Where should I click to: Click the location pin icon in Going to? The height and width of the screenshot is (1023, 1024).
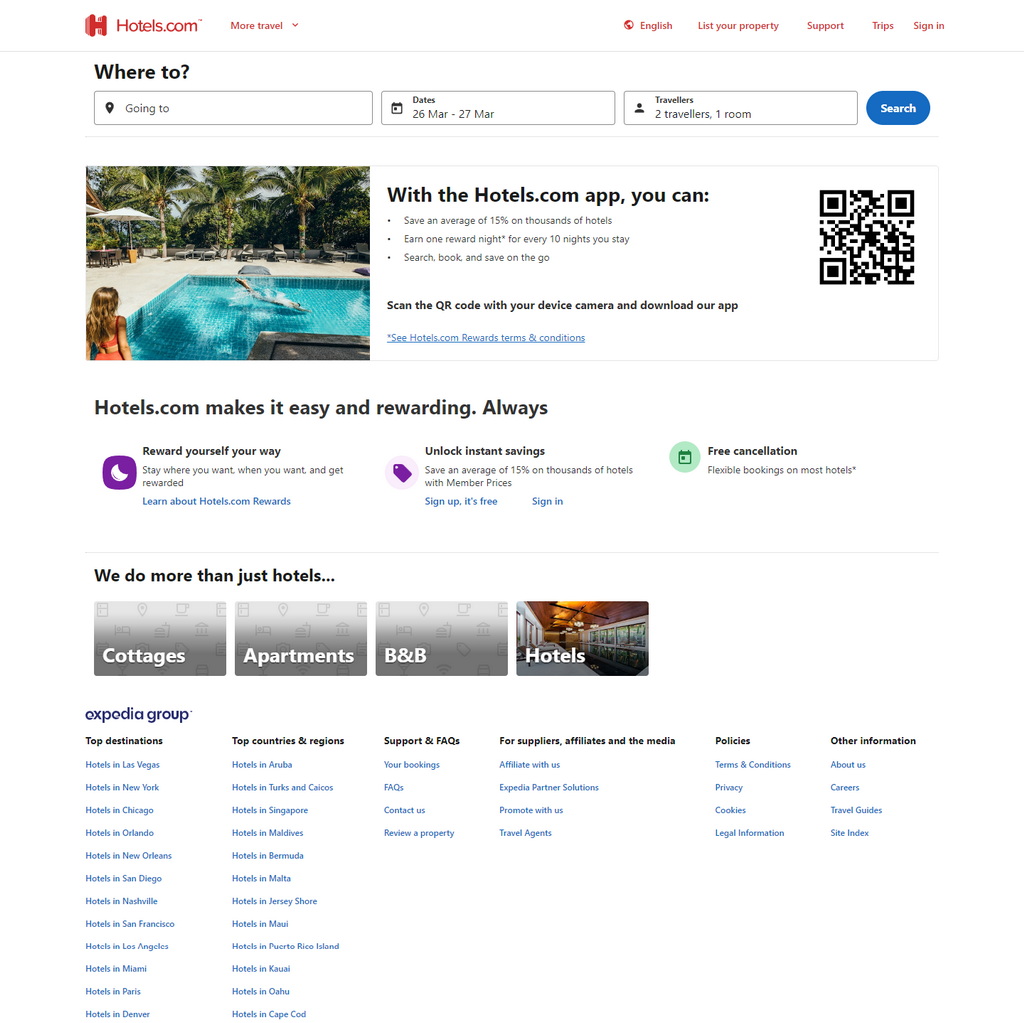click(x=110, y=108)
